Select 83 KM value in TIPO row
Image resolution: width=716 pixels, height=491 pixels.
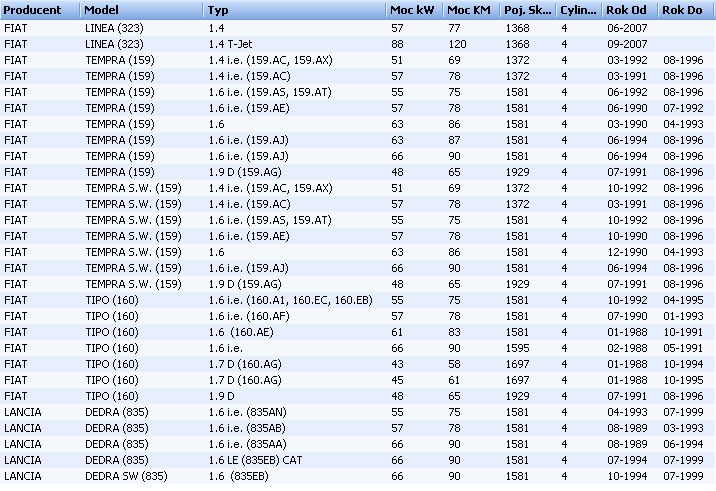(454, 332)
